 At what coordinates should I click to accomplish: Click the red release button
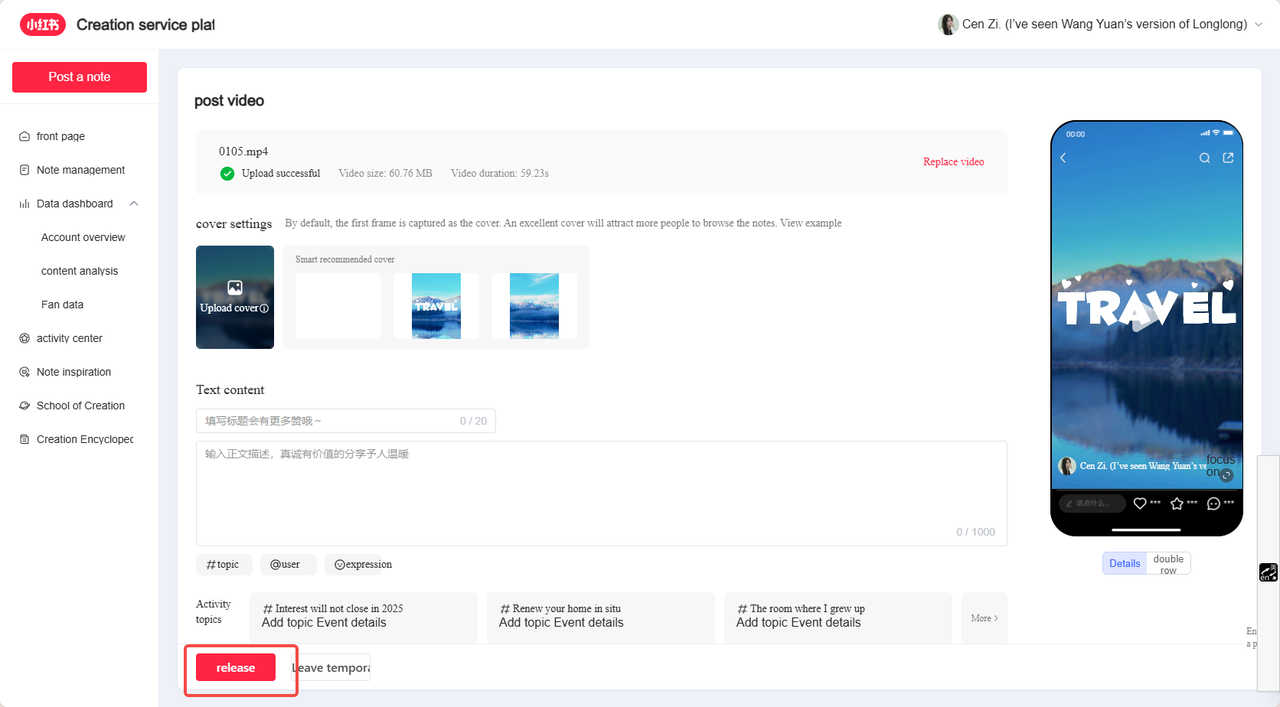coord(235,668)
